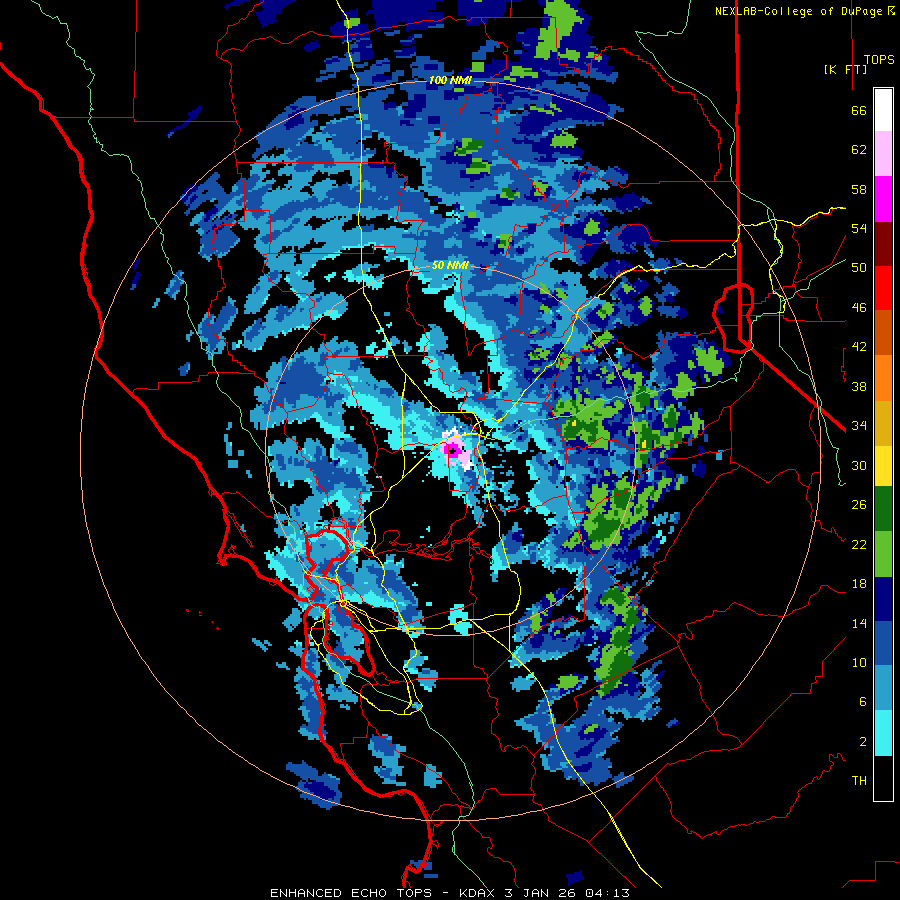Click legend value 54
The image size is (900, 900).
click(859, 228)
